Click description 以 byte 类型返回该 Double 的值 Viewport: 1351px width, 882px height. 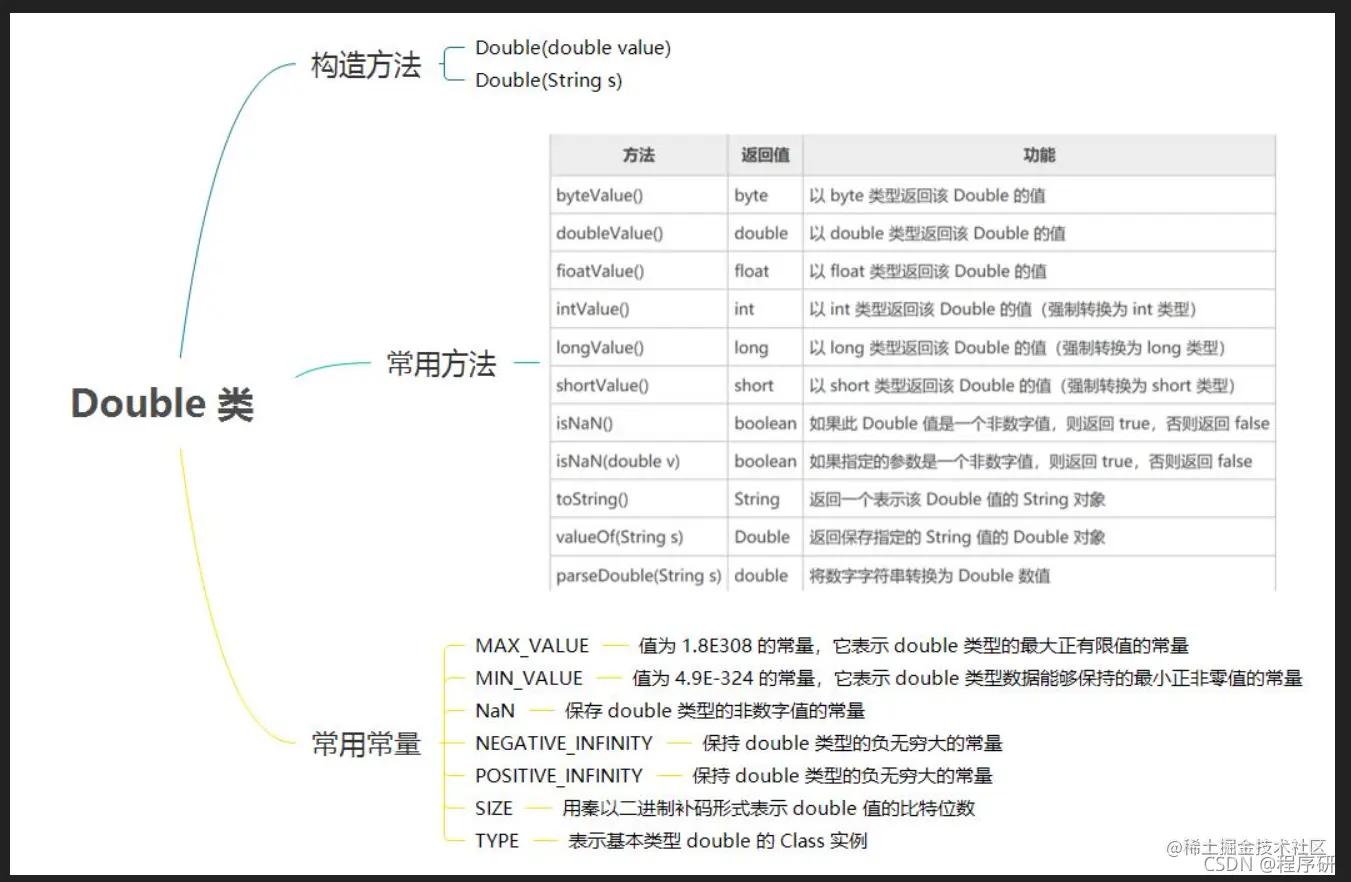coord(927,195)
